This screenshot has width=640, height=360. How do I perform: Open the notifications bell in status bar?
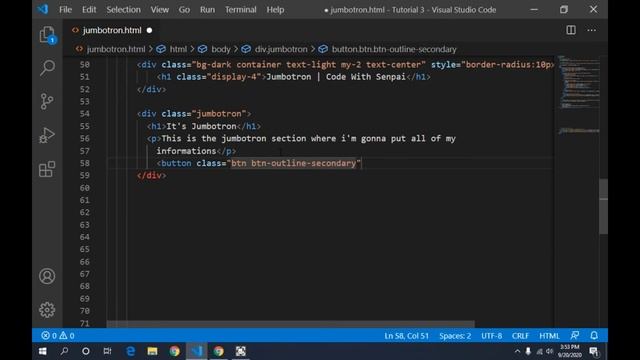(x=594, y=336)
